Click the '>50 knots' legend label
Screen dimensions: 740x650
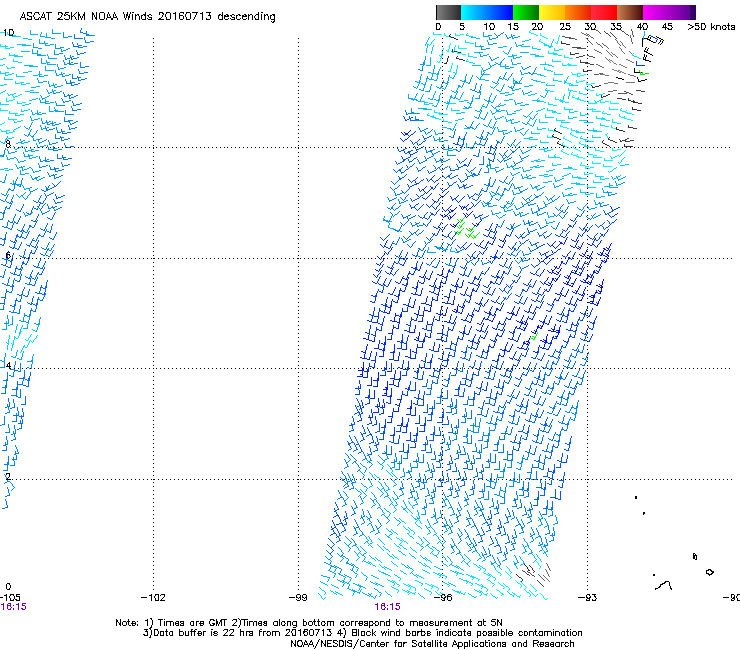click(x=711, y=26)
